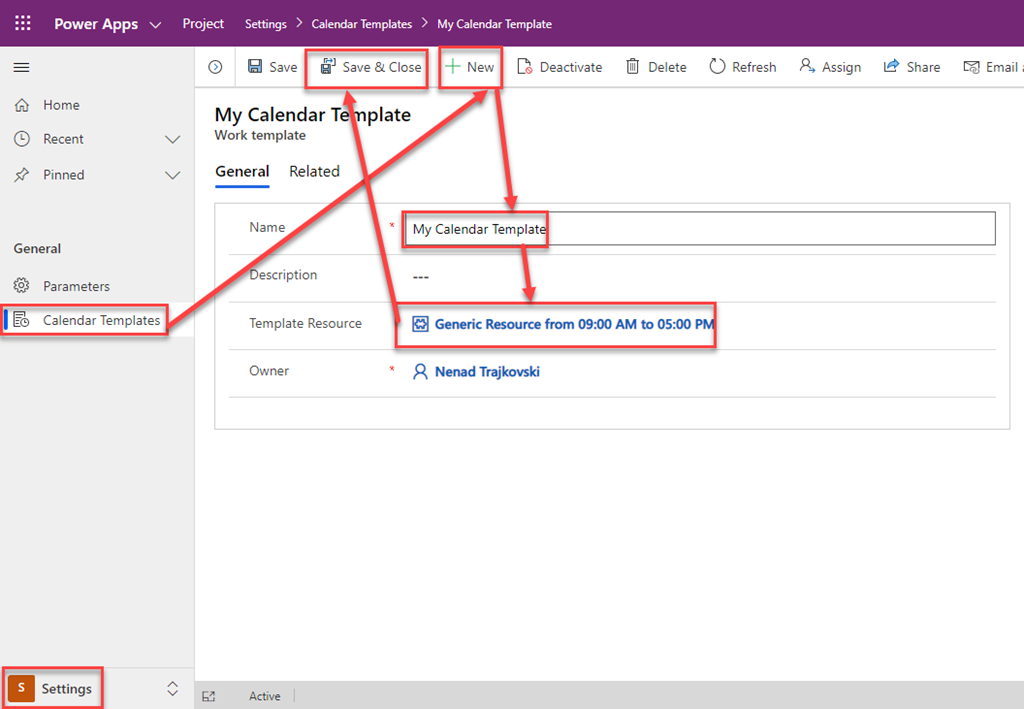Open the Power Apps dropdown chevron

pyautogui.click(x=155, y=24)
